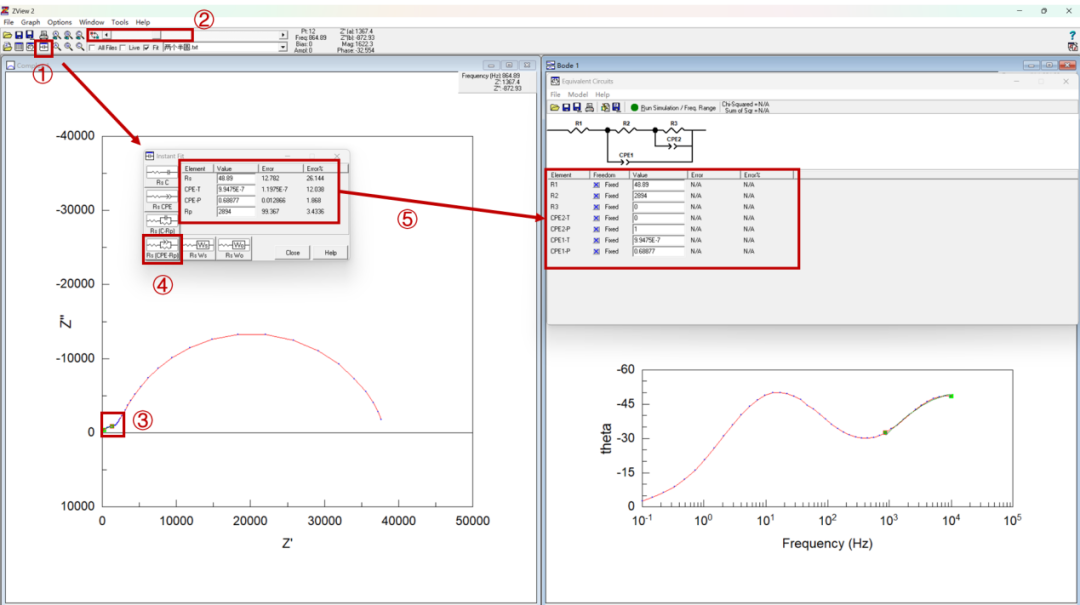The image size is (1080, 605).
Task: Open the Graph menu
Action: tap(30, 22)
